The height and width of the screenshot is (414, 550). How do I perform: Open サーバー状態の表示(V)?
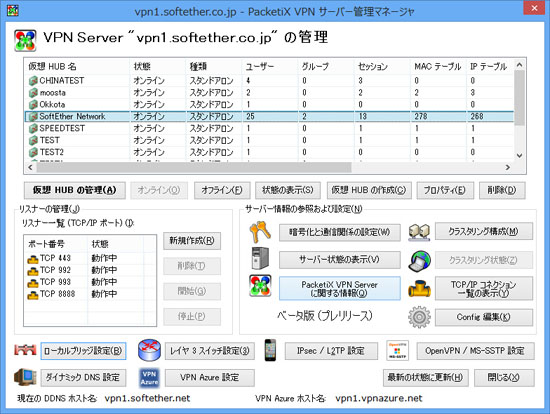[x=340, y=260]
